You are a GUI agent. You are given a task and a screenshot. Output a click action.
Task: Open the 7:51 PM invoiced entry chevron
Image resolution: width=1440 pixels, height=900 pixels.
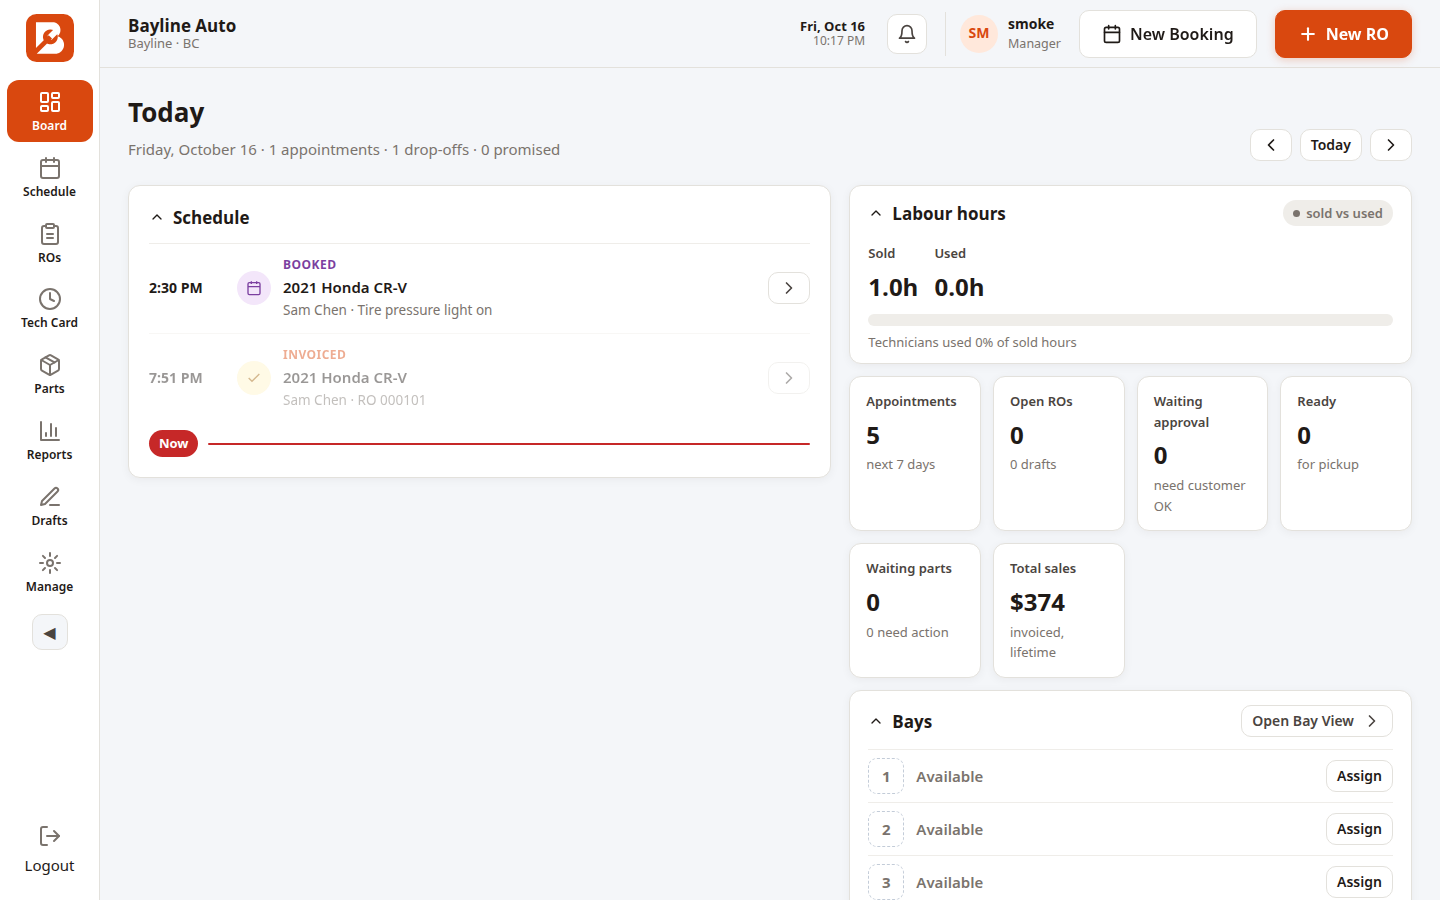(x=789, y=378)
